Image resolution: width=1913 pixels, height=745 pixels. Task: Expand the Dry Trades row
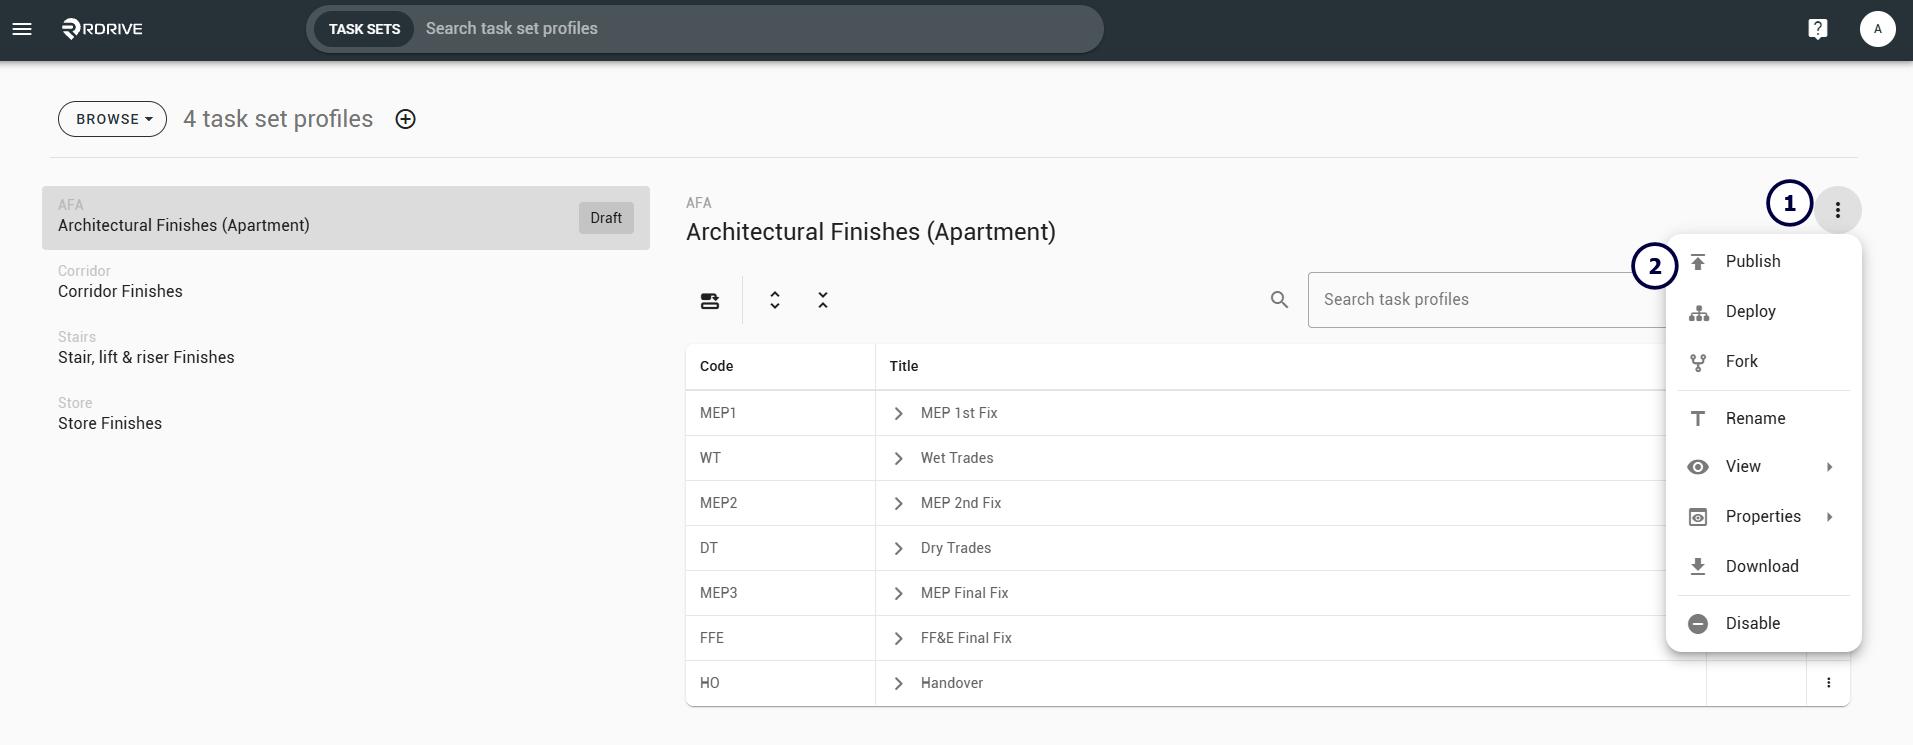coord(898,548)
